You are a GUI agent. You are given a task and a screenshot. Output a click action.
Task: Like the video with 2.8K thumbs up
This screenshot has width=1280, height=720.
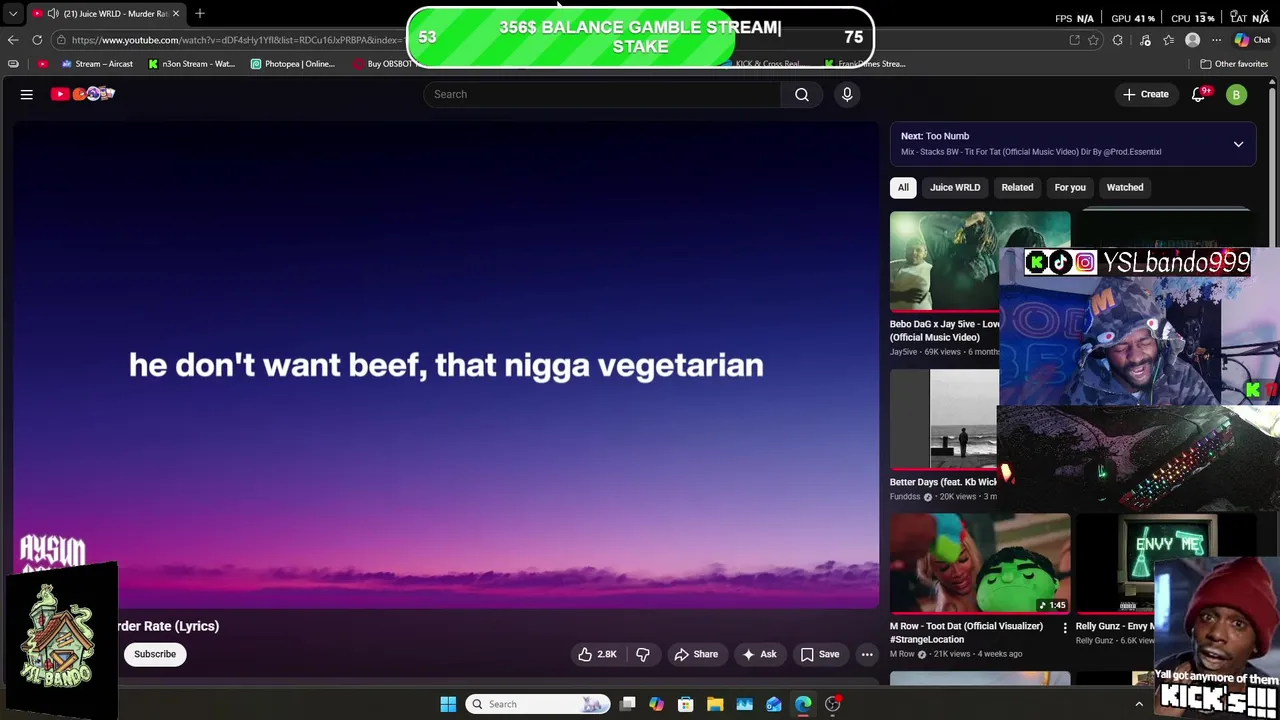[597, 654]
